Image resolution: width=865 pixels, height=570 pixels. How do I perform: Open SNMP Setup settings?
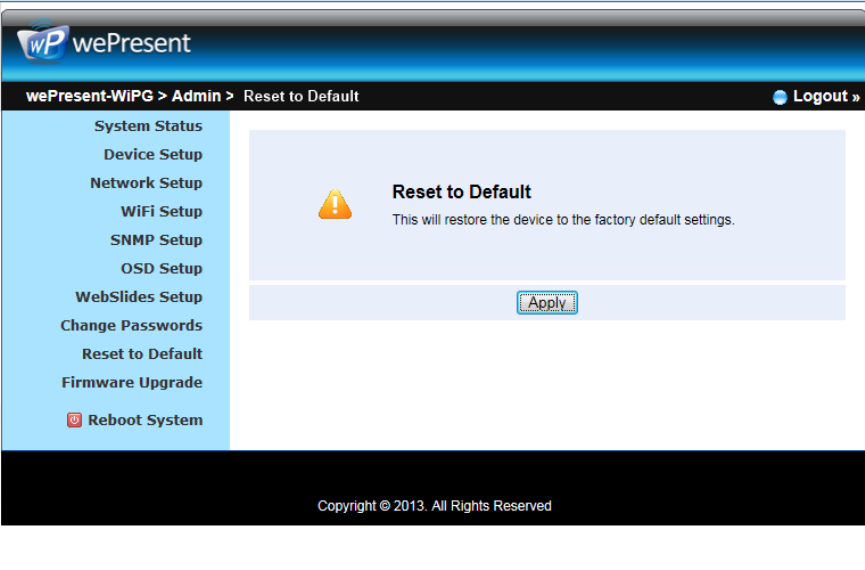tap(156, 240)
